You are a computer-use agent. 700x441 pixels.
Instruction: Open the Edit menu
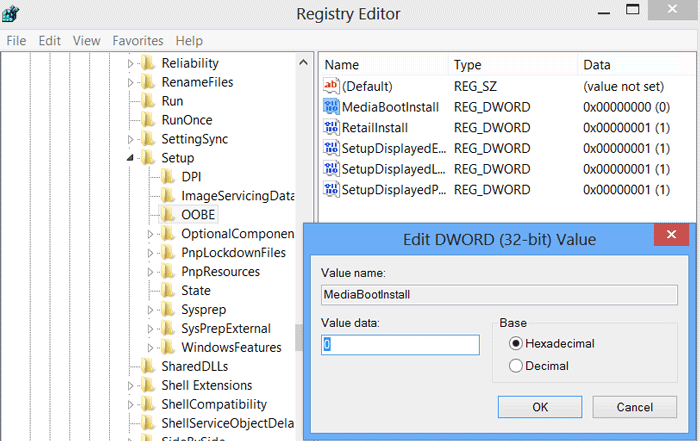[x=49, y=41]
